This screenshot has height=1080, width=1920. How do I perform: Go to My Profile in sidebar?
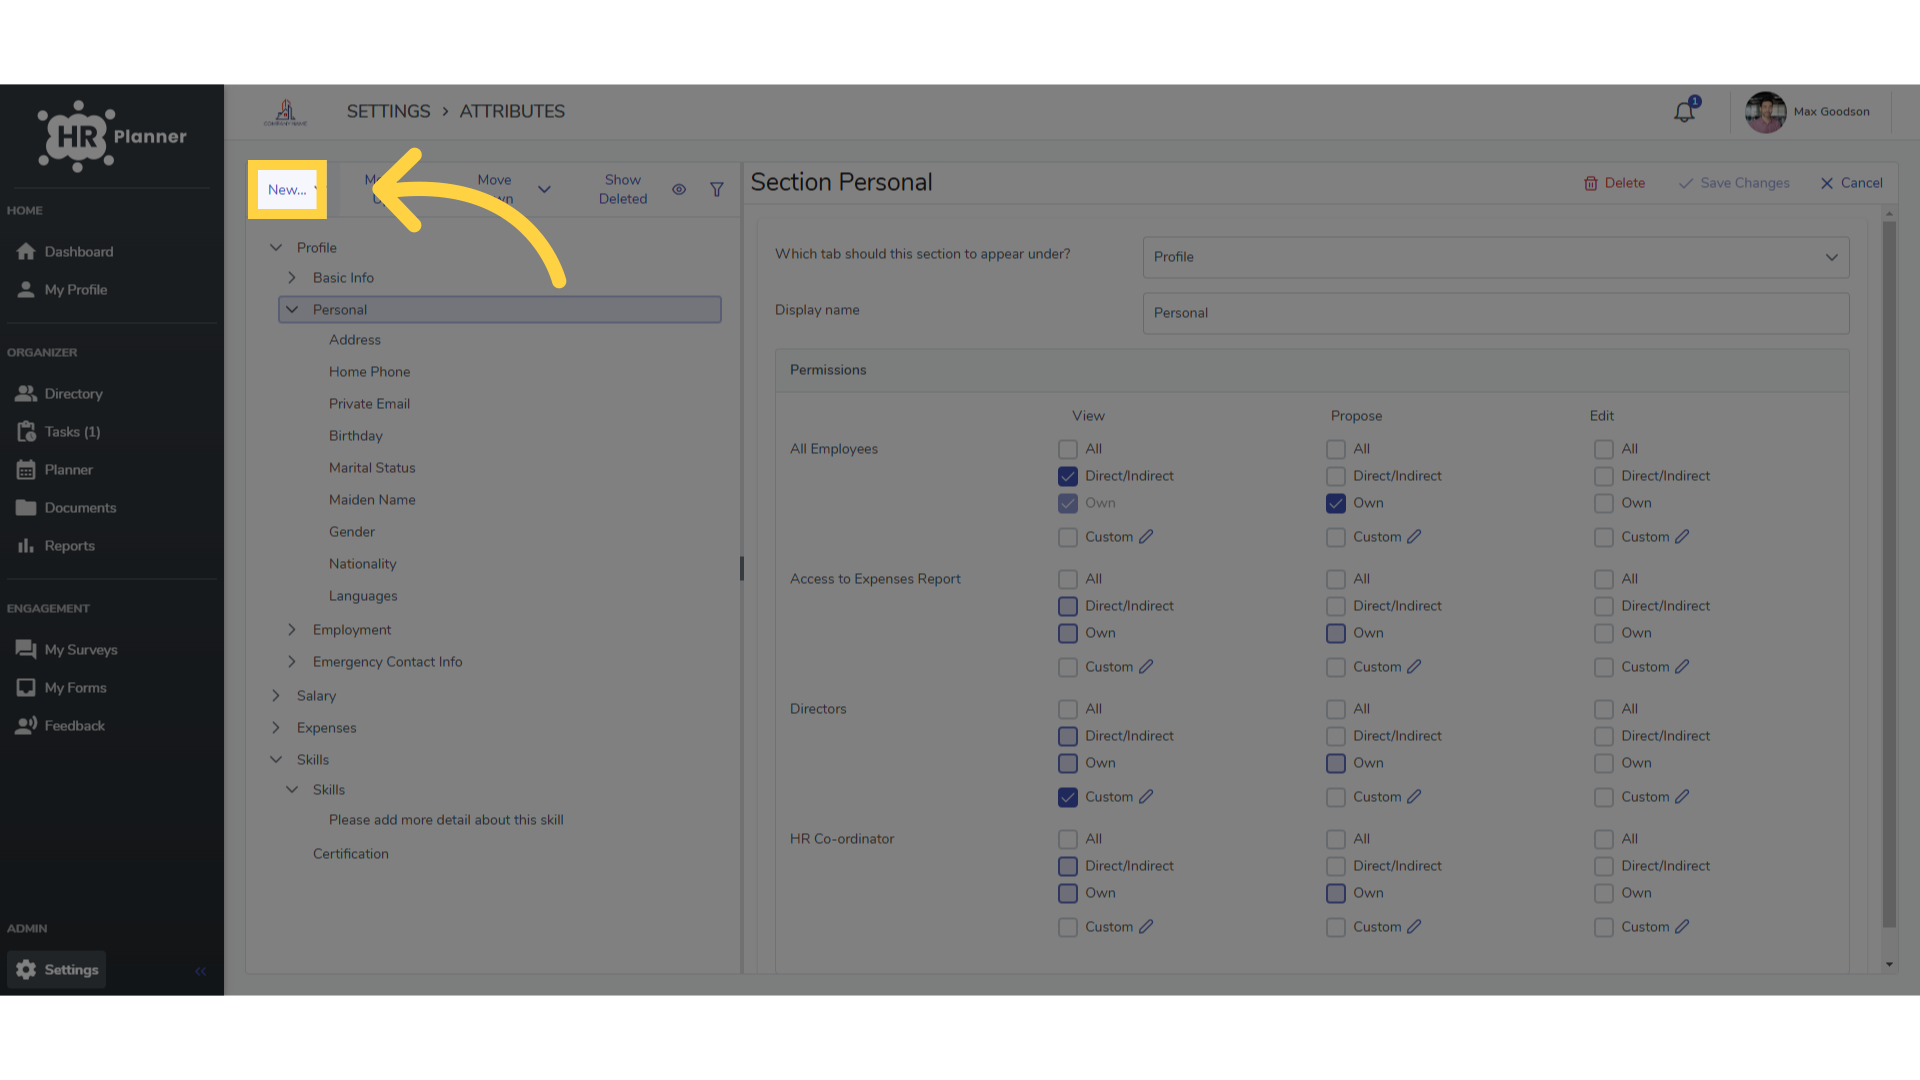[x=76, y=290]
